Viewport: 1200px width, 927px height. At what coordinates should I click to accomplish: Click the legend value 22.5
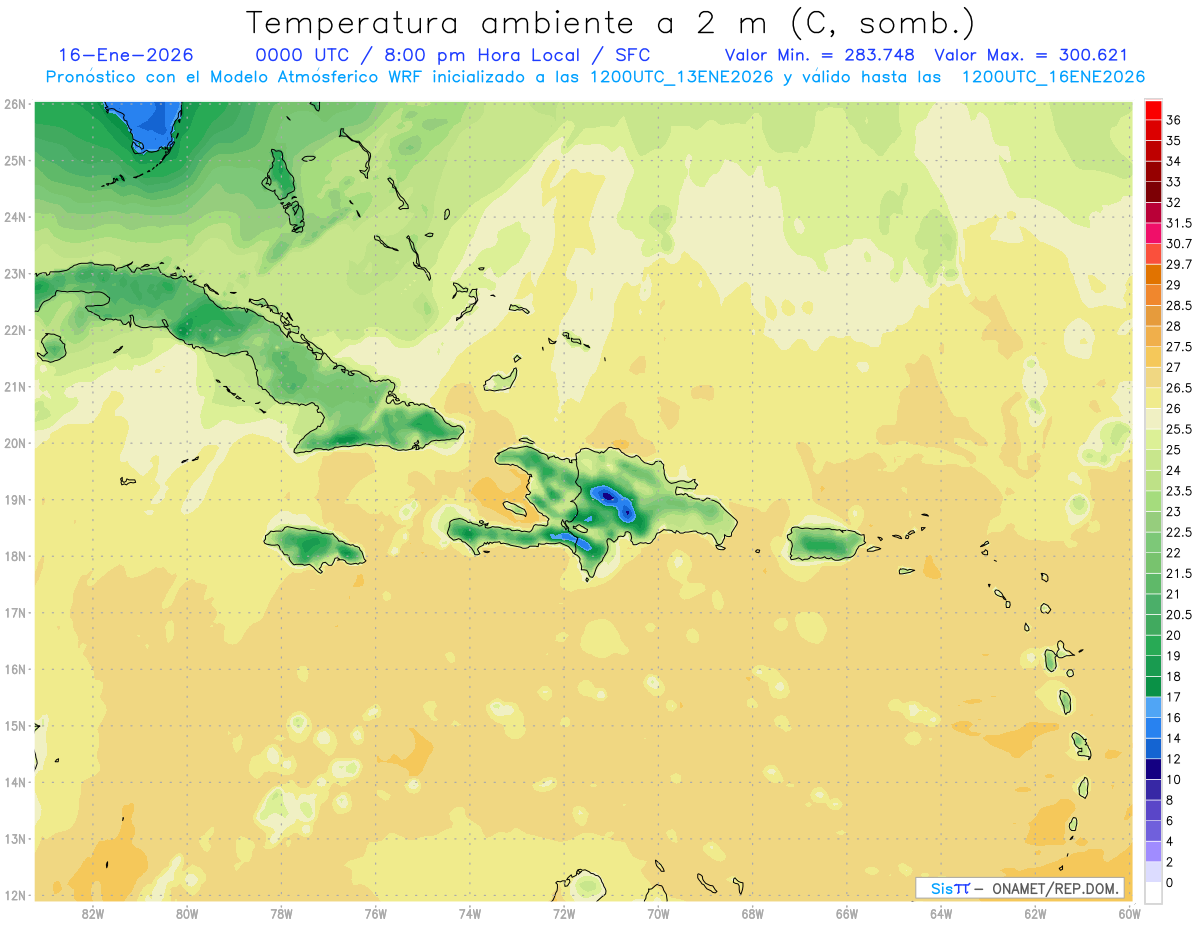(x=1179, y=532)
